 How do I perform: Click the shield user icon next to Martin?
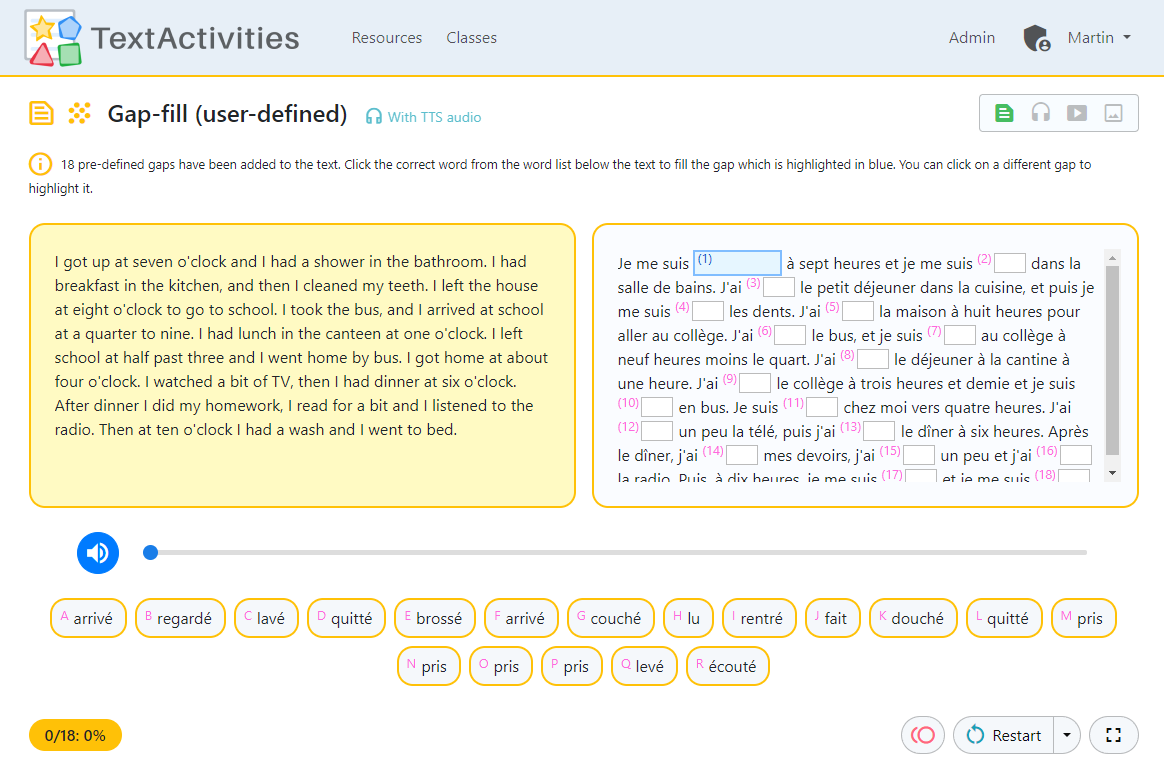pos(1036,38)
